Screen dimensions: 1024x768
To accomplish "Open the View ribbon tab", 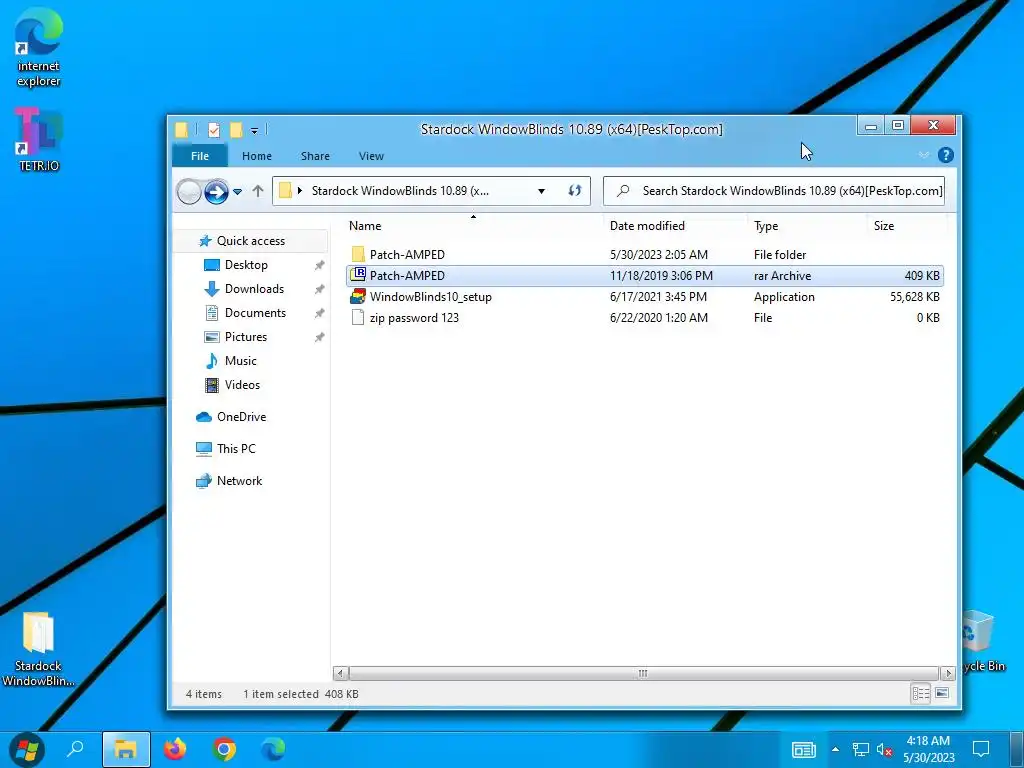I will [371, 156].
